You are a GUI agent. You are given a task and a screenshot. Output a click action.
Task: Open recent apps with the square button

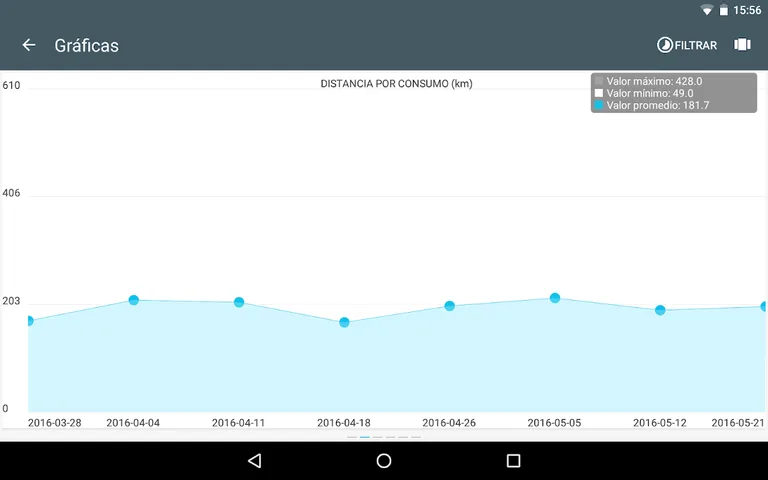point(513,460)
